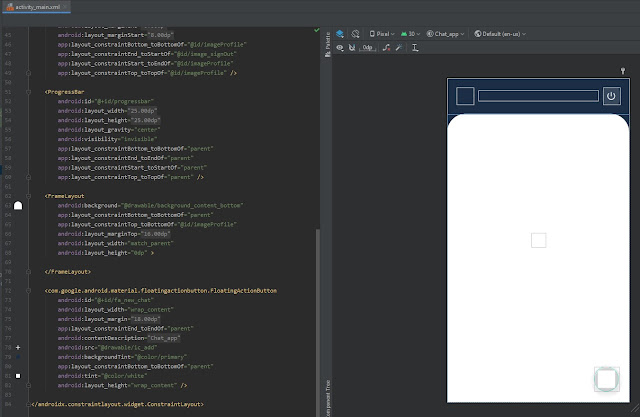Click the Guidelines icon in design toolbar
640x417 pixels.
pos(414,47)
